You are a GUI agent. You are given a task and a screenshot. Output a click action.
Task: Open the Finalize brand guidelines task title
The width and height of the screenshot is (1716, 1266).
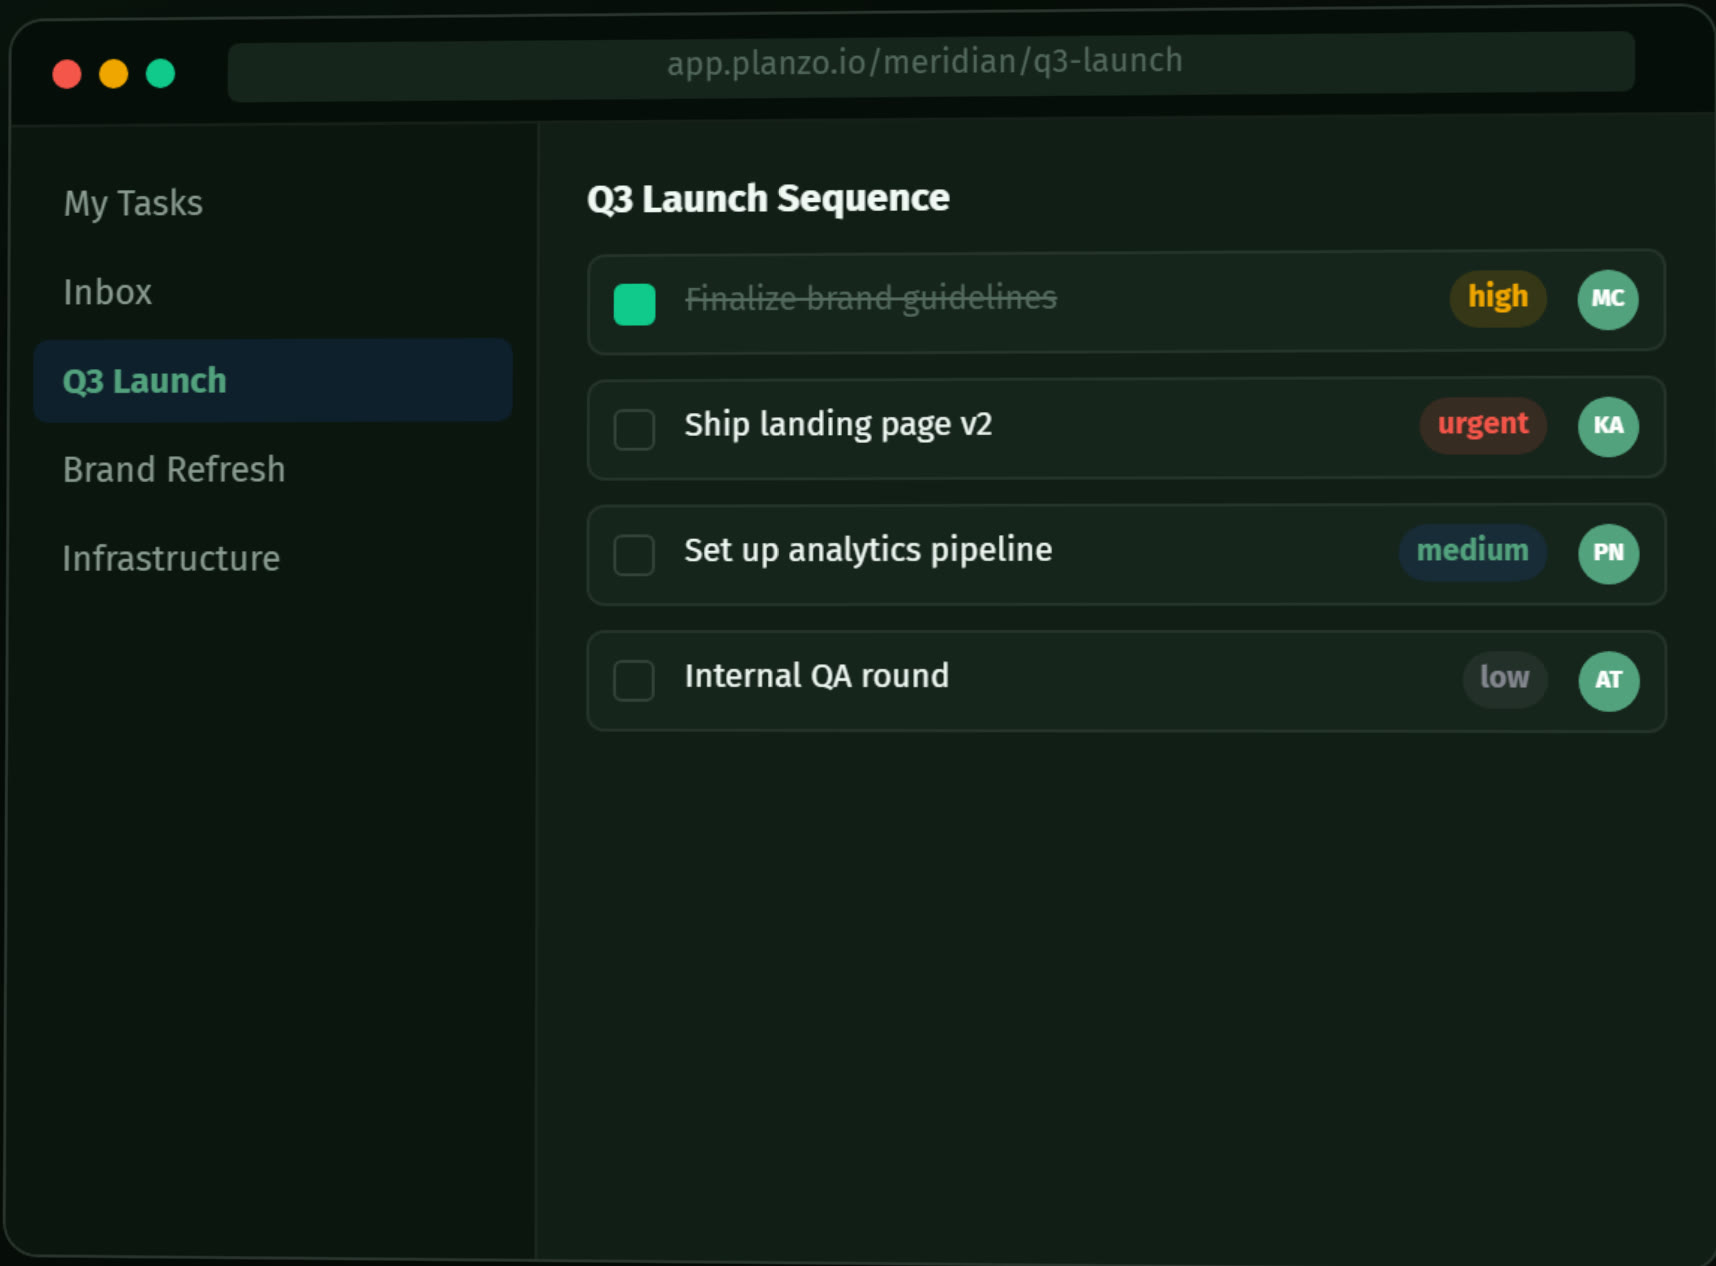click(x=870, y=298)
